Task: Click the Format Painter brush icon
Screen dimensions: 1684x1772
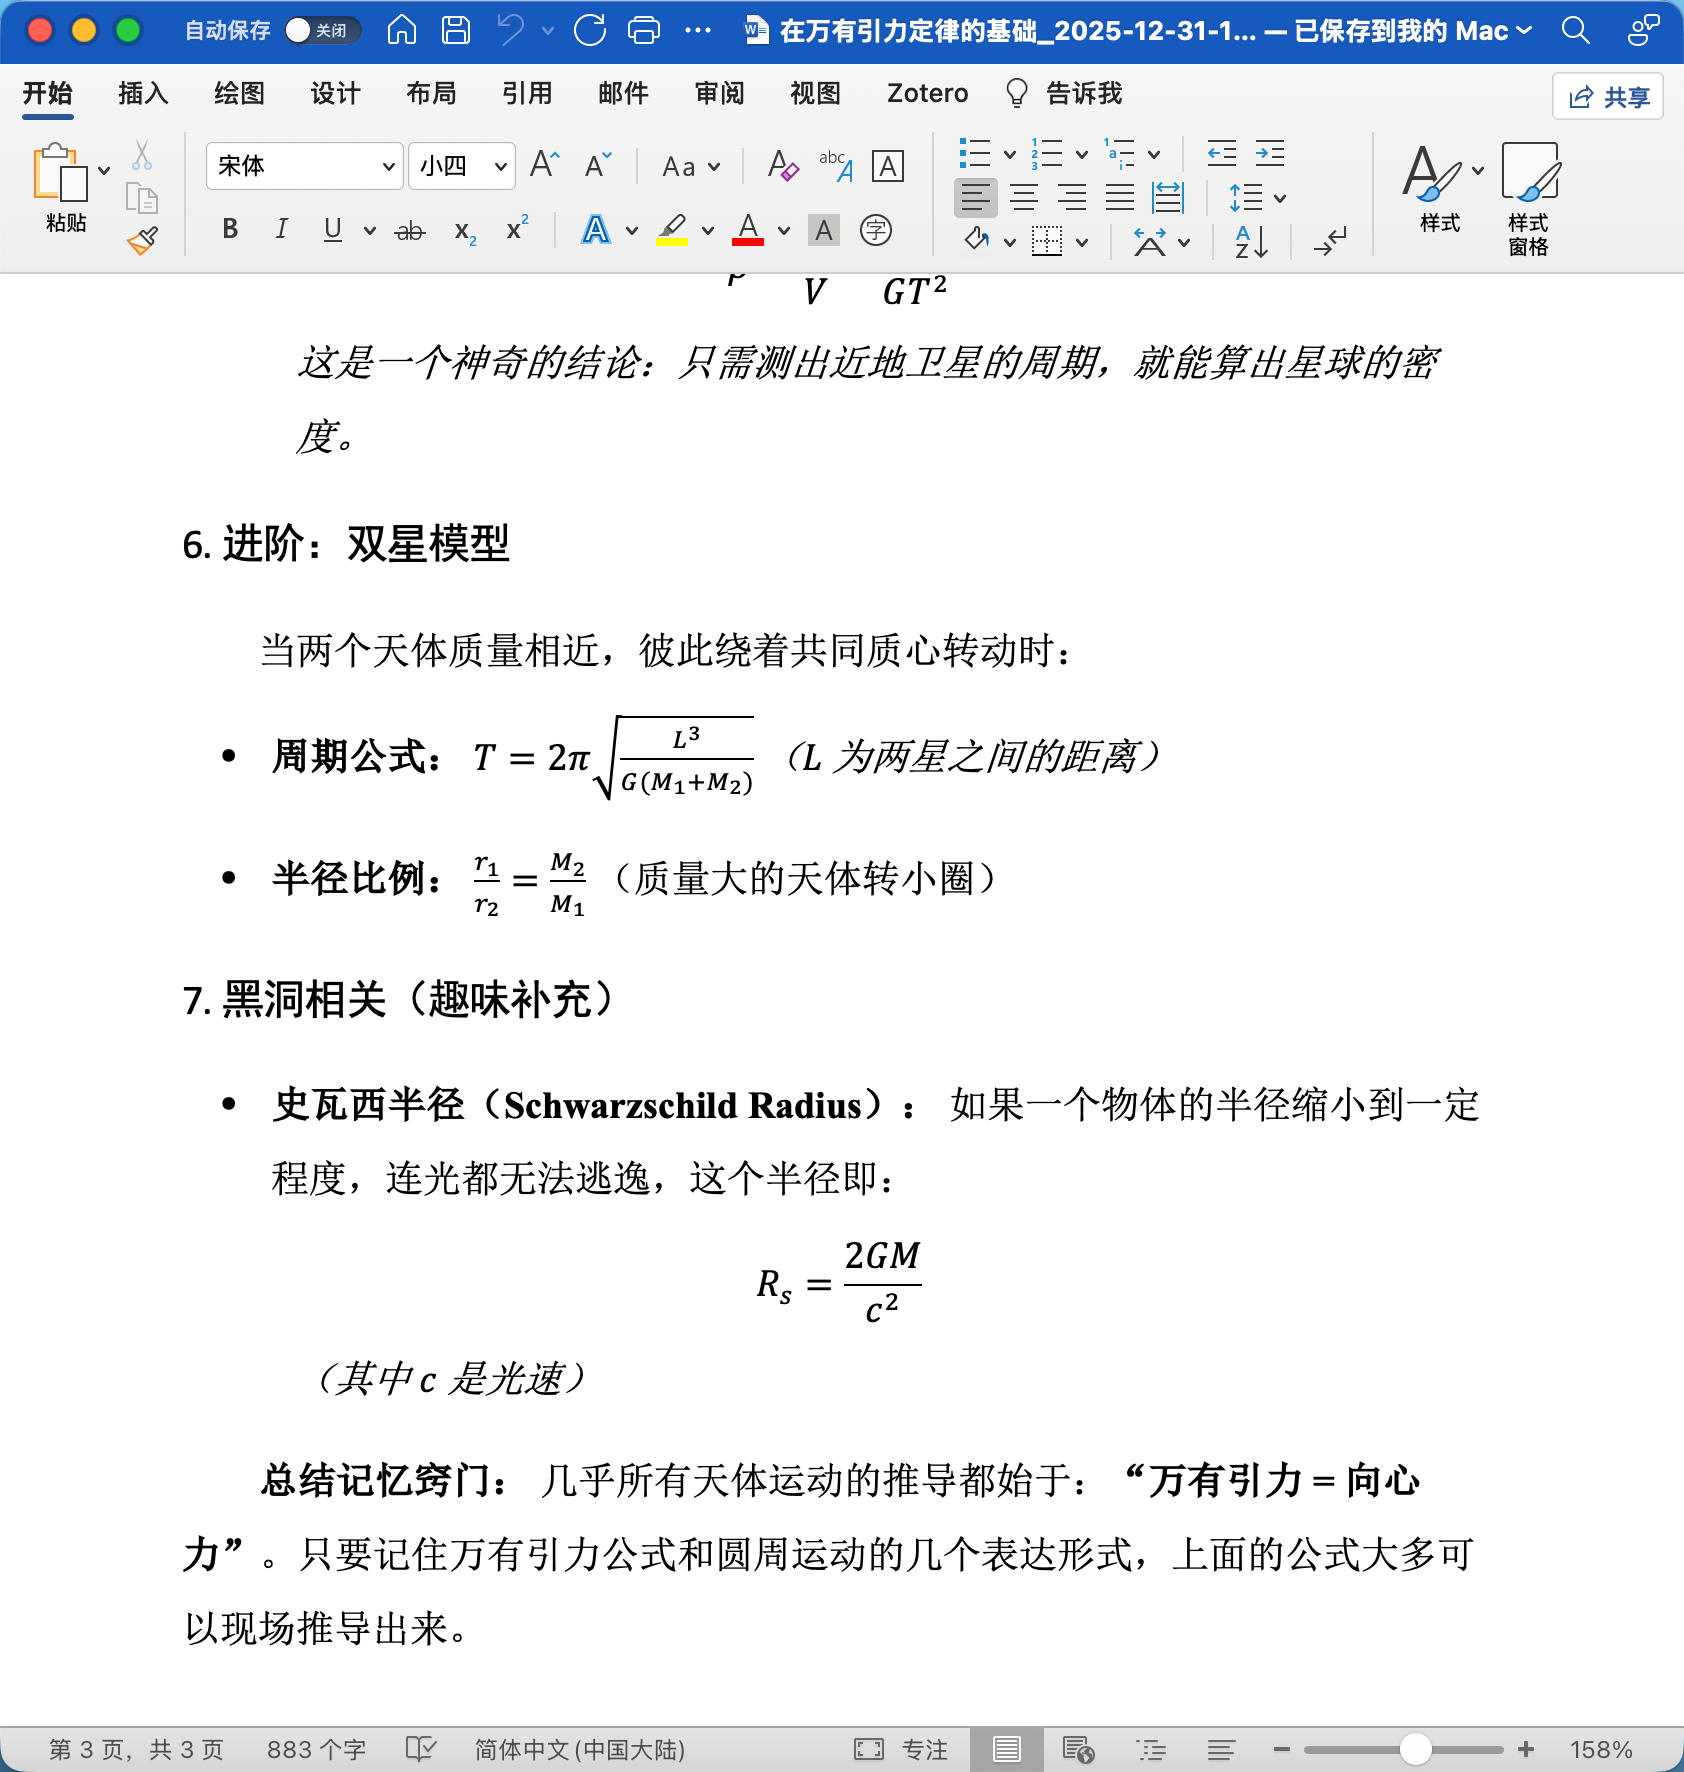Action: pyautogui.click(x=142, y=241)
